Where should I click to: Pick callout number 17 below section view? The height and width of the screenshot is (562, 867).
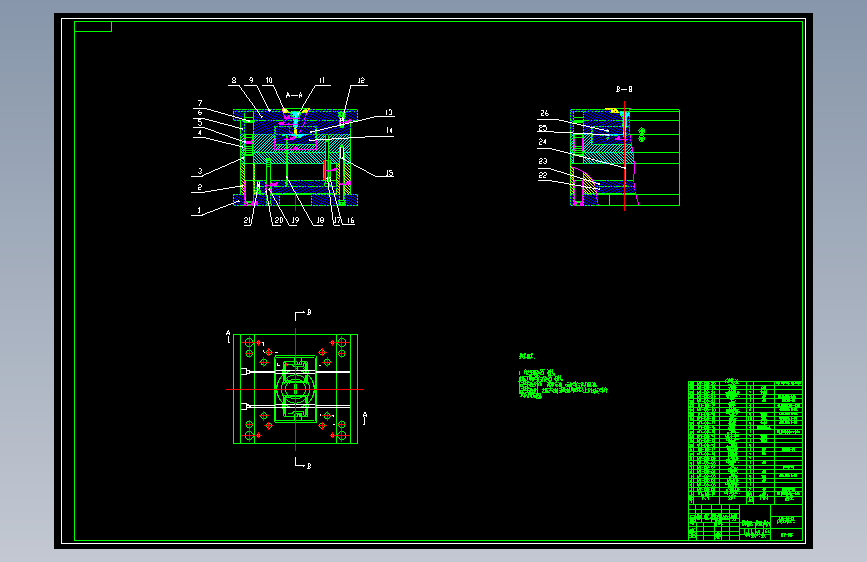coord(337,220)
